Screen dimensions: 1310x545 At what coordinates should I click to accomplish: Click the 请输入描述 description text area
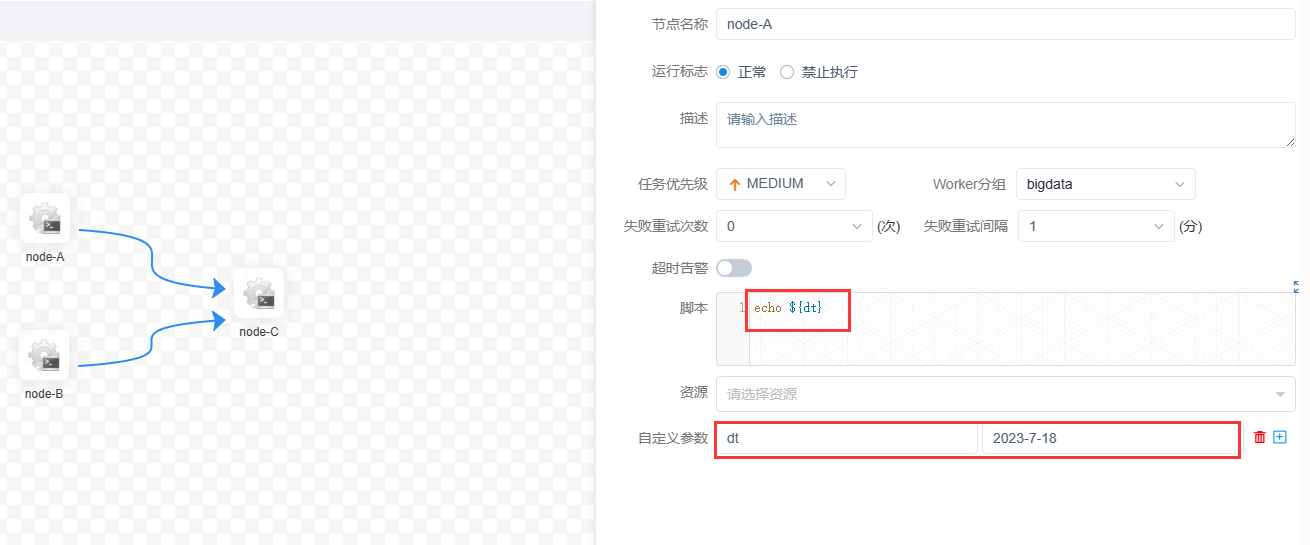click(1005, 125)
